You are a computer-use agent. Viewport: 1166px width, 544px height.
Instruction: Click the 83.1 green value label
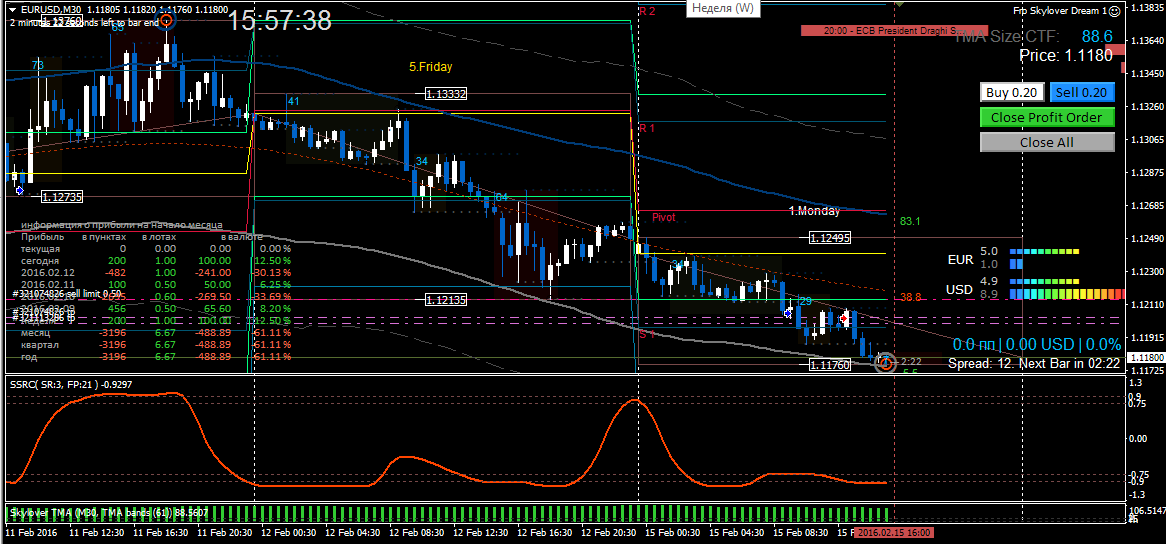910,221
